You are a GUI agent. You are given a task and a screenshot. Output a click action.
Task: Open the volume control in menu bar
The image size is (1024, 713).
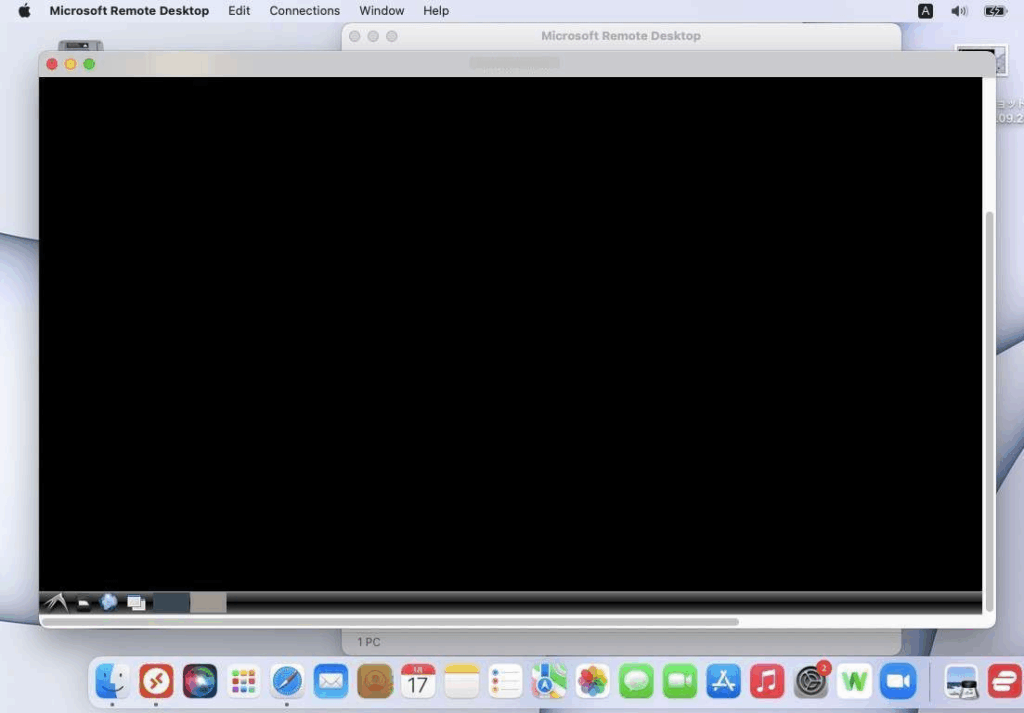click(959, 10)
